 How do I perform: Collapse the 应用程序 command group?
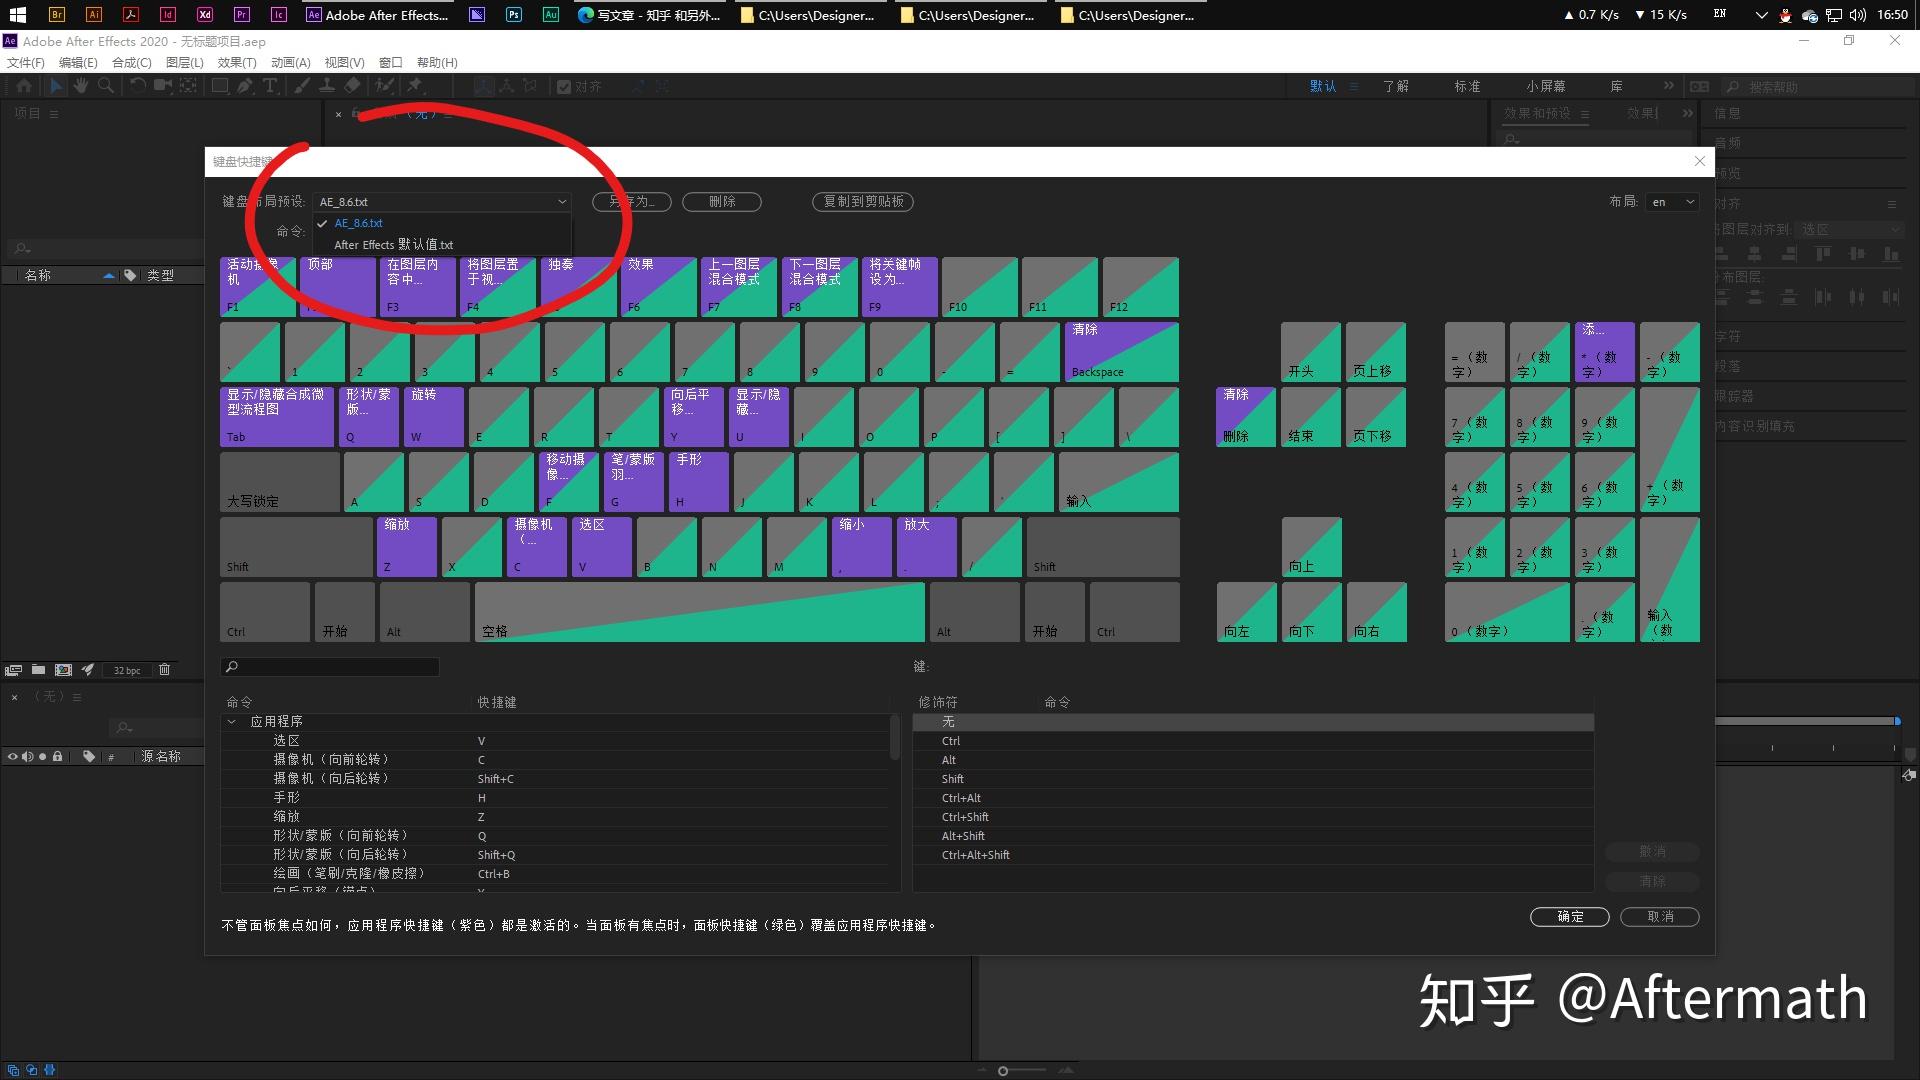(231, 721)
